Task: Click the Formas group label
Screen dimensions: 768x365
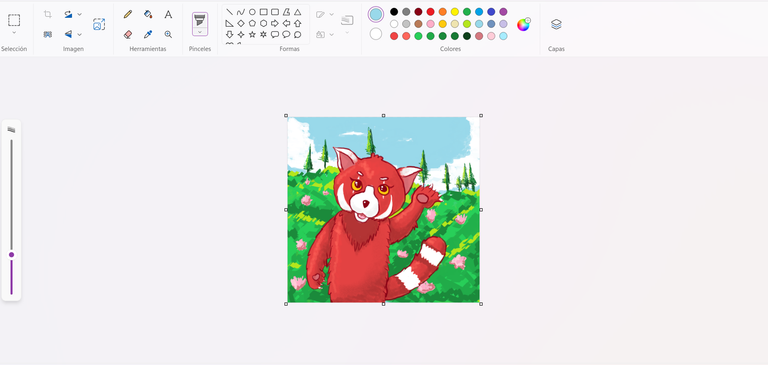Action: [289, 49]
